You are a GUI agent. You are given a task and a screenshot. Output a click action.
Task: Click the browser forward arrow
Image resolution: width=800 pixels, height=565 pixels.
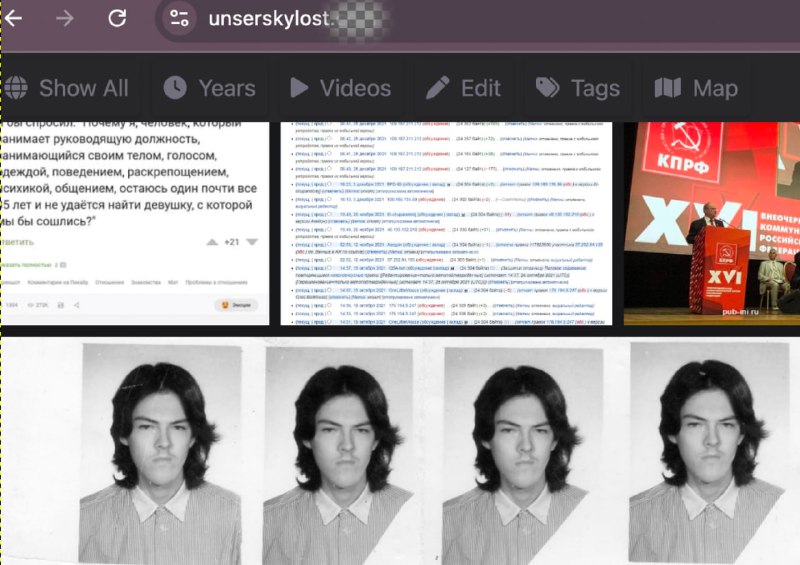65,18
